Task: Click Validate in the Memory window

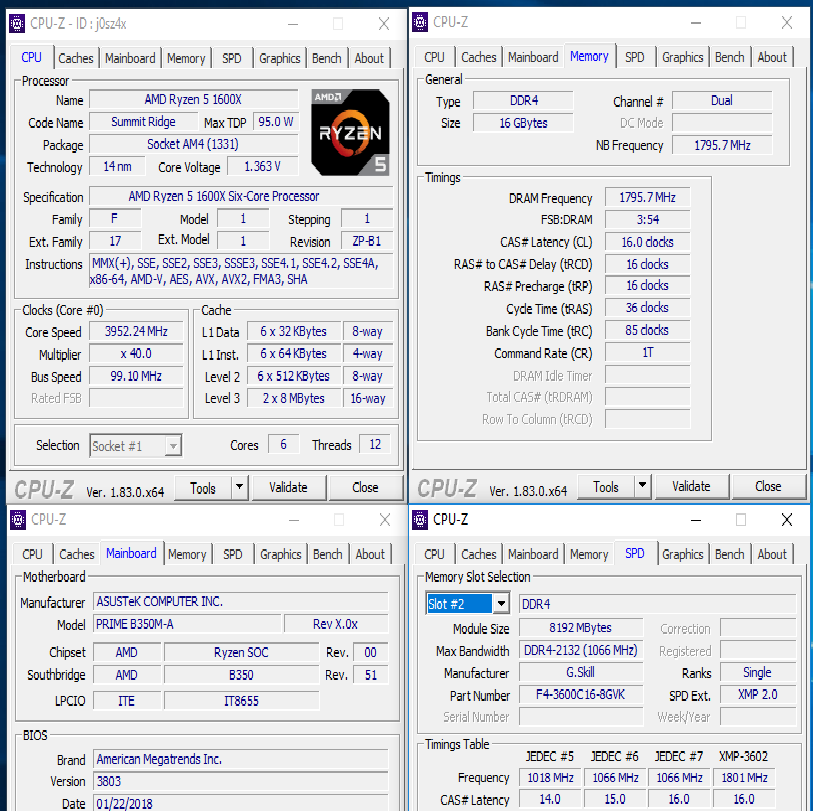Action: coord(691,486)
